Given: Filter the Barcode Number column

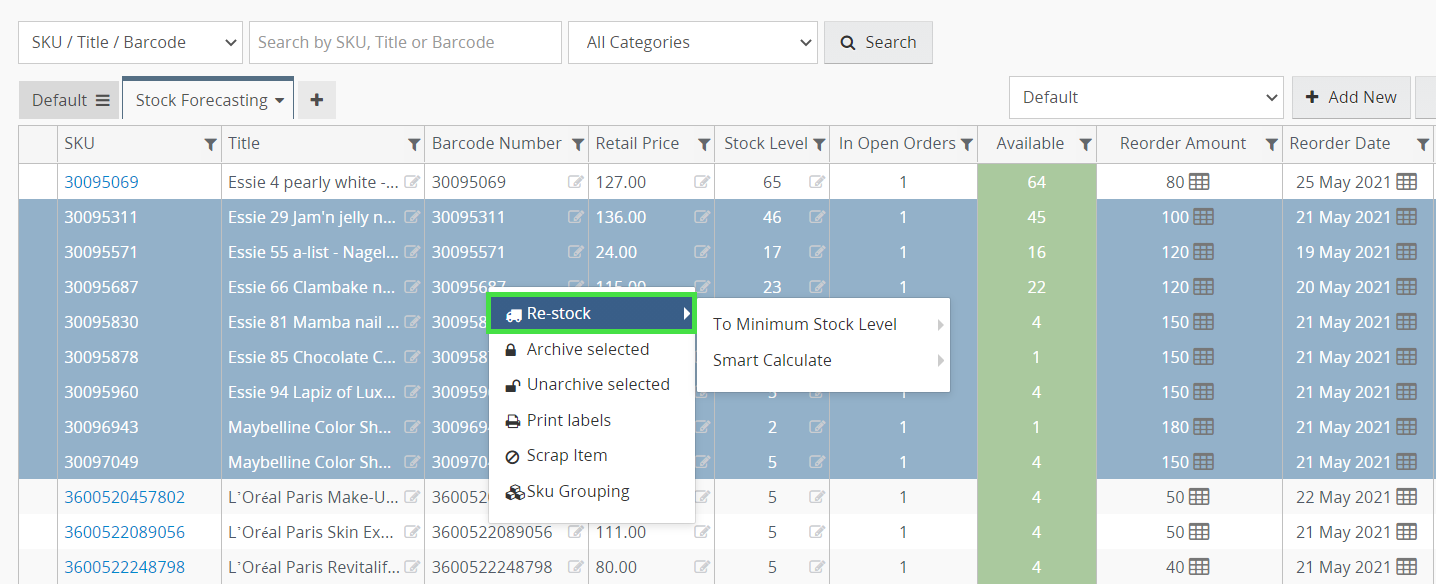Looking at the screenshot, I should (x=578, y=145).
